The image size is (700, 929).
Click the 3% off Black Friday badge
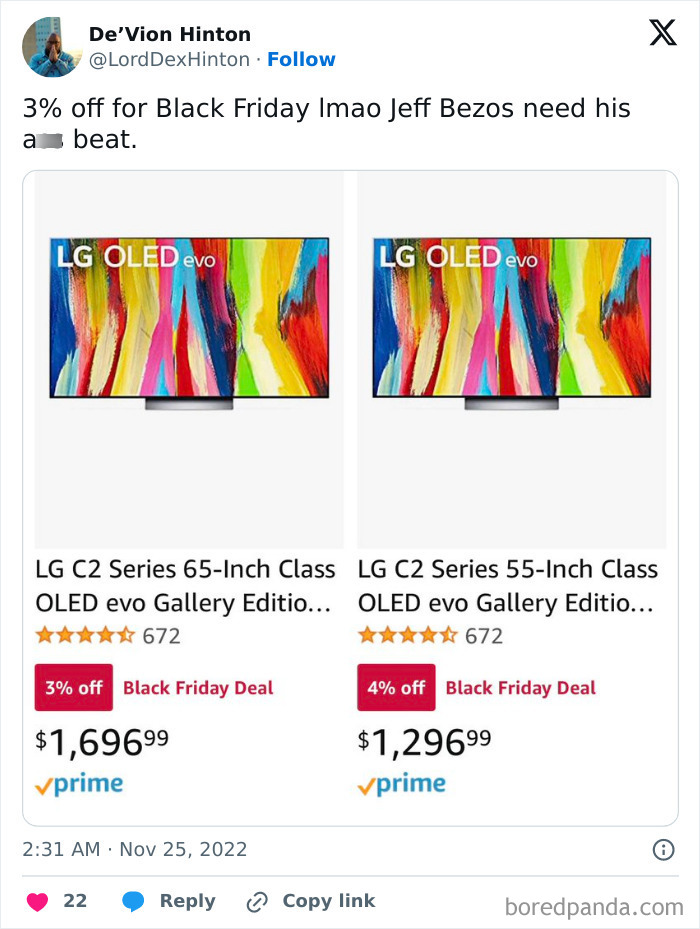[73, 687]
